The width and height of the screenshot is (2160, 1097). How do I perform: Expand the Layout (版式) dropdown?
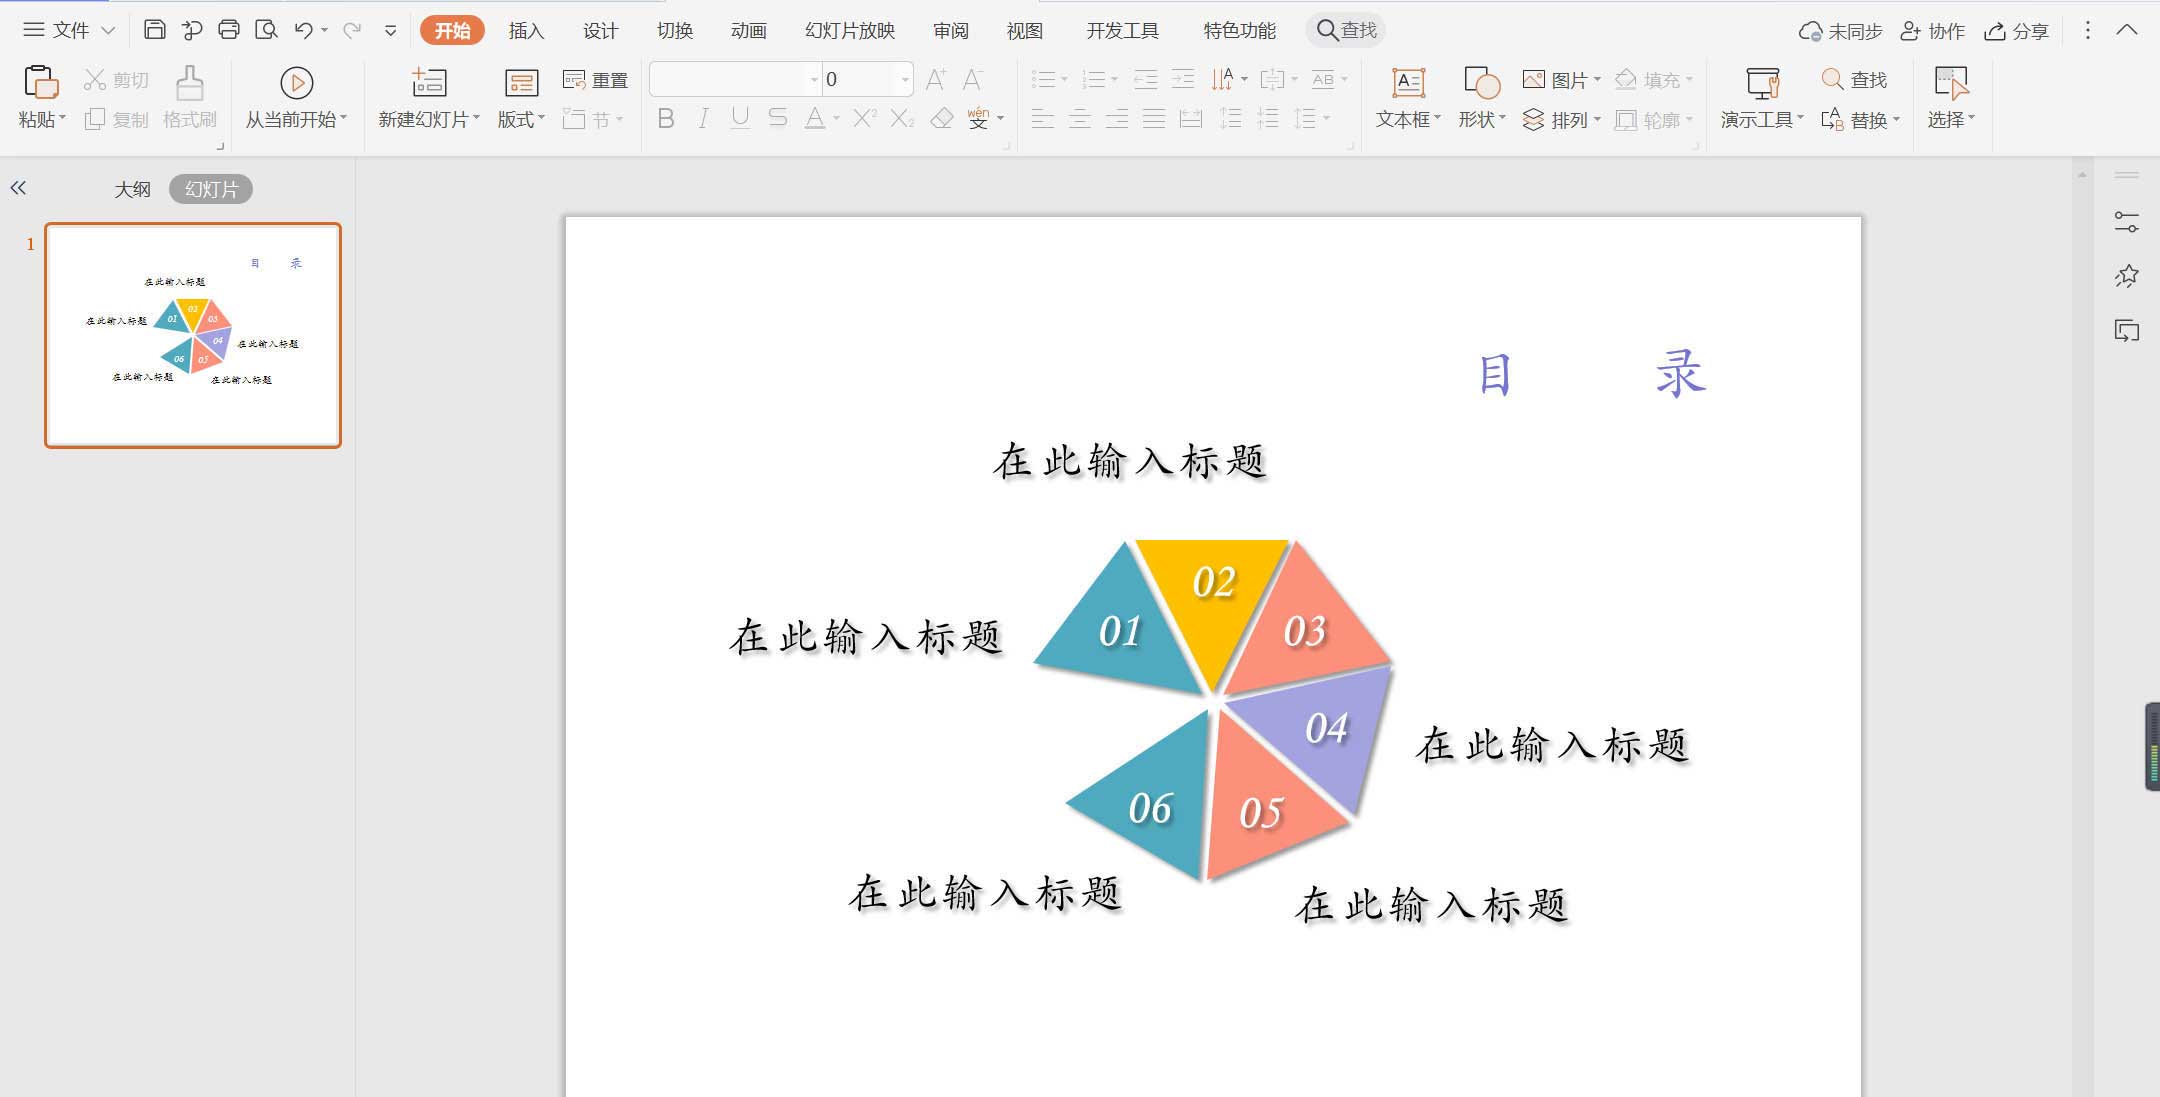coord(521,119)
